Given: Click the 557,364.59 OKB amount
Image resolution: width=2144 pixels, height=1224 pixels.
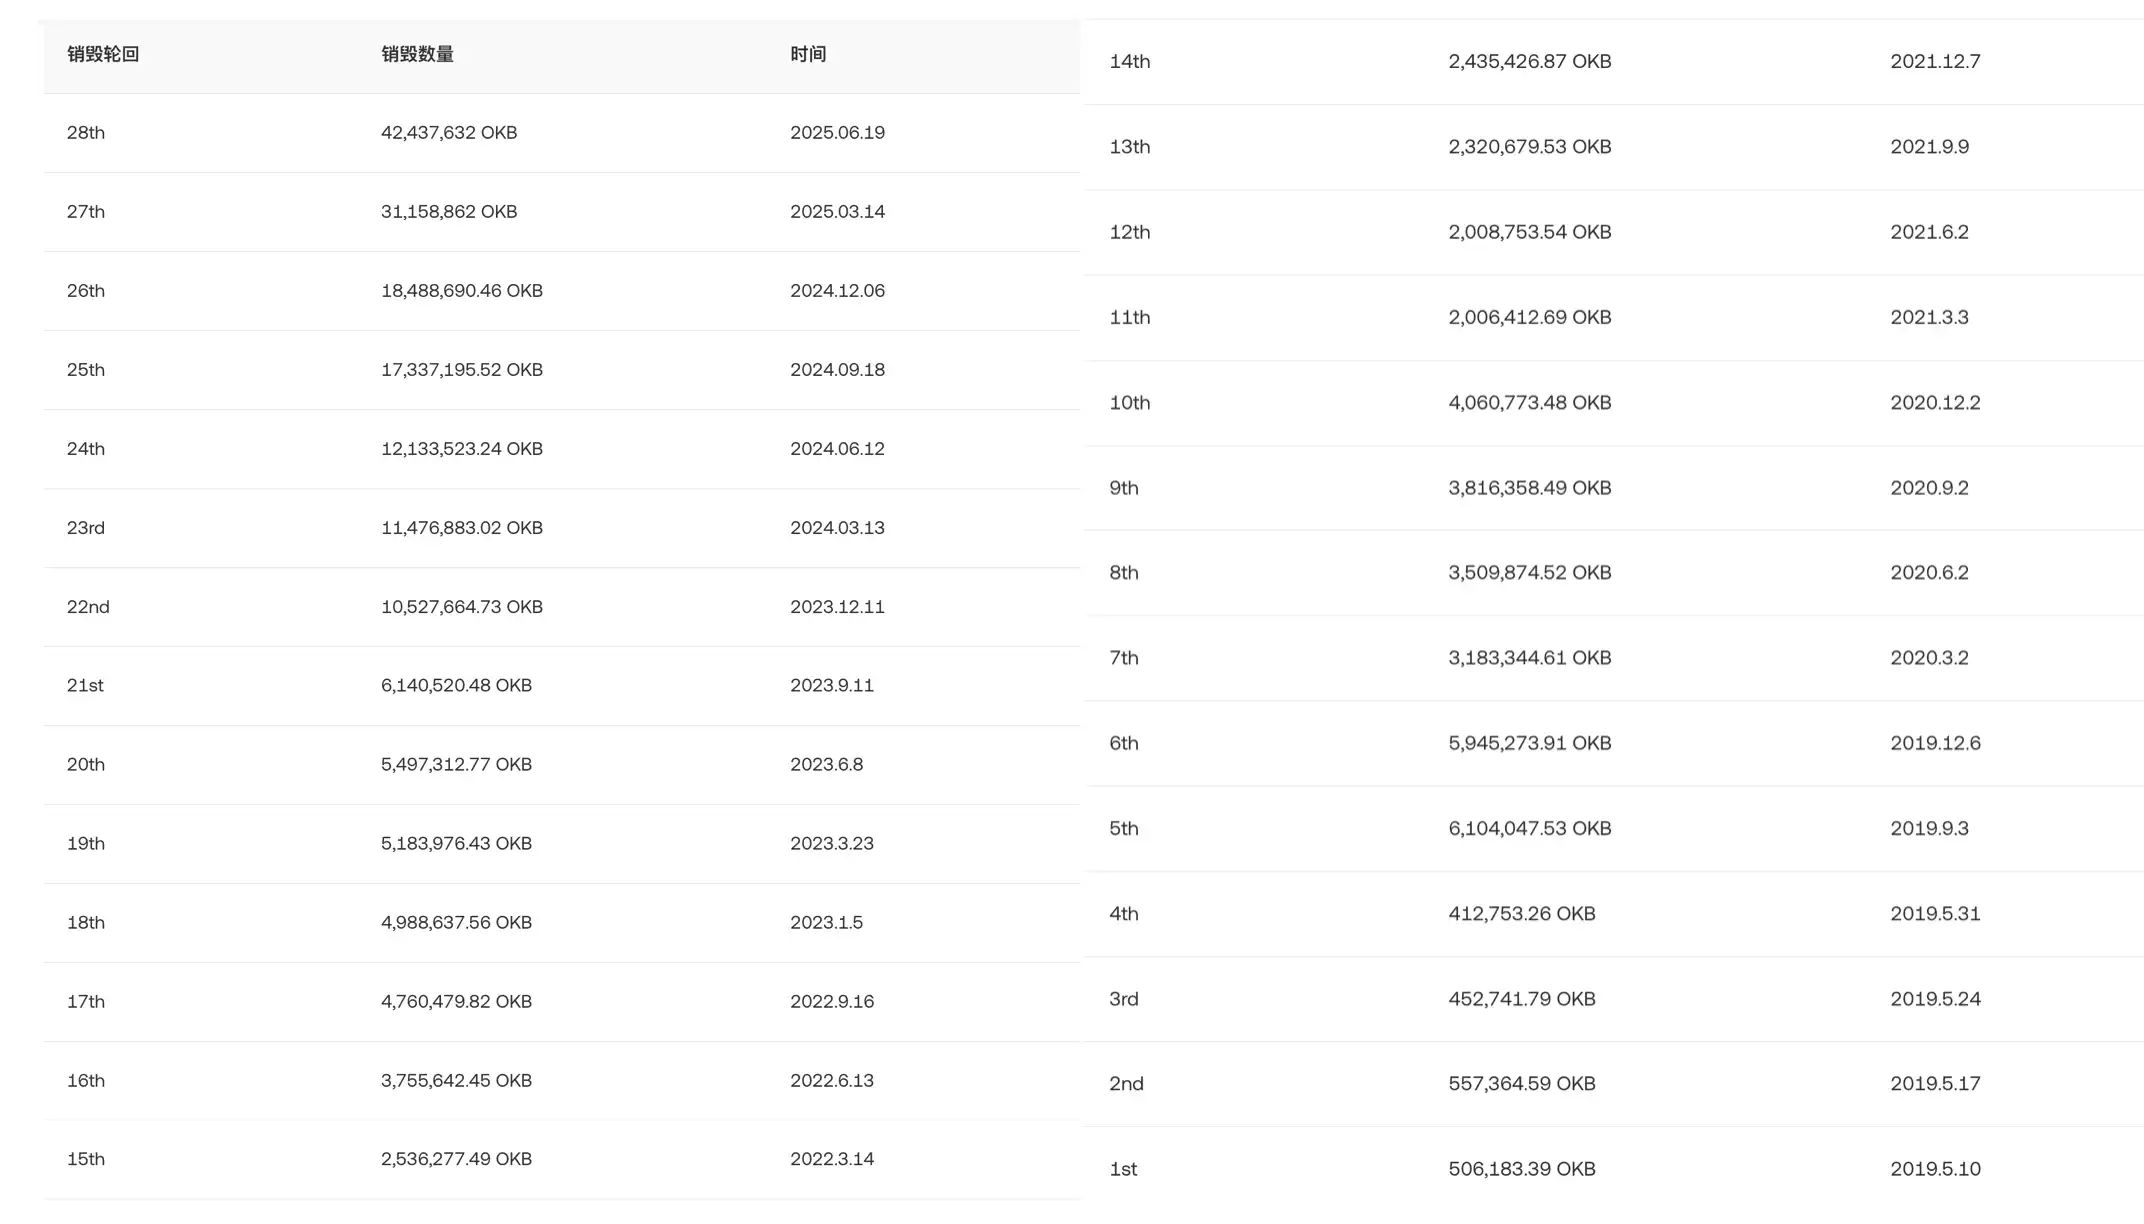Looking at the screenshot, I should click(1521, 1084).
